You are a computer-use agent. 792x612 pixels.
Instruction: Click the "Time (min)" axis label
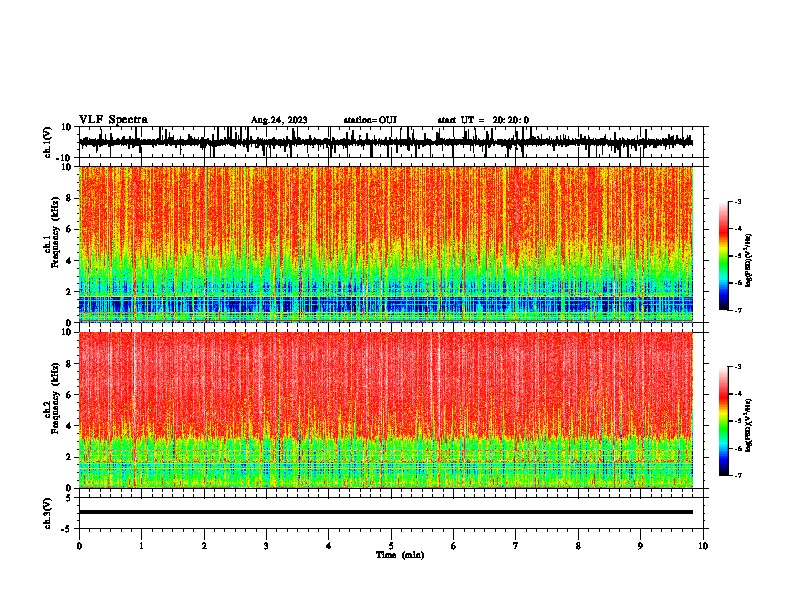click(400, 555)
